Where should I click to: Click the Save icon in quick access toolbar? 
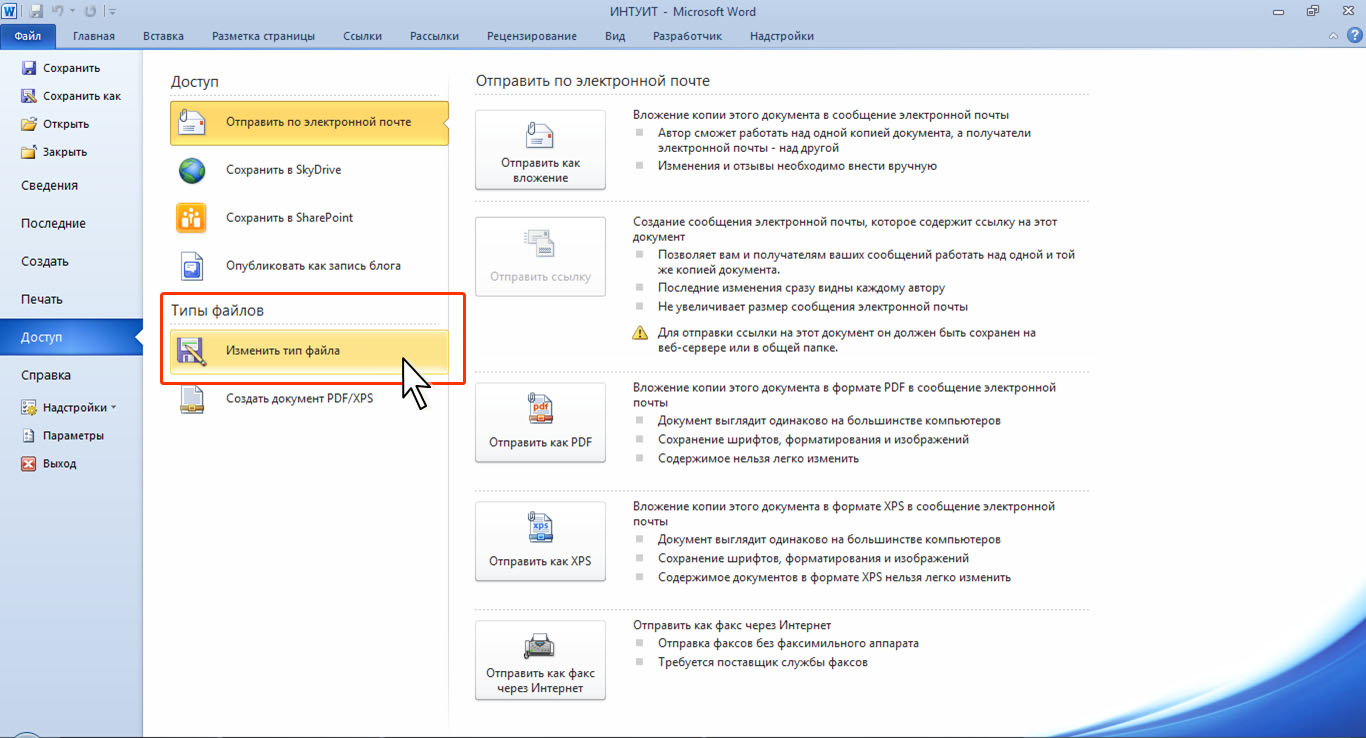[x=37, y=12]
